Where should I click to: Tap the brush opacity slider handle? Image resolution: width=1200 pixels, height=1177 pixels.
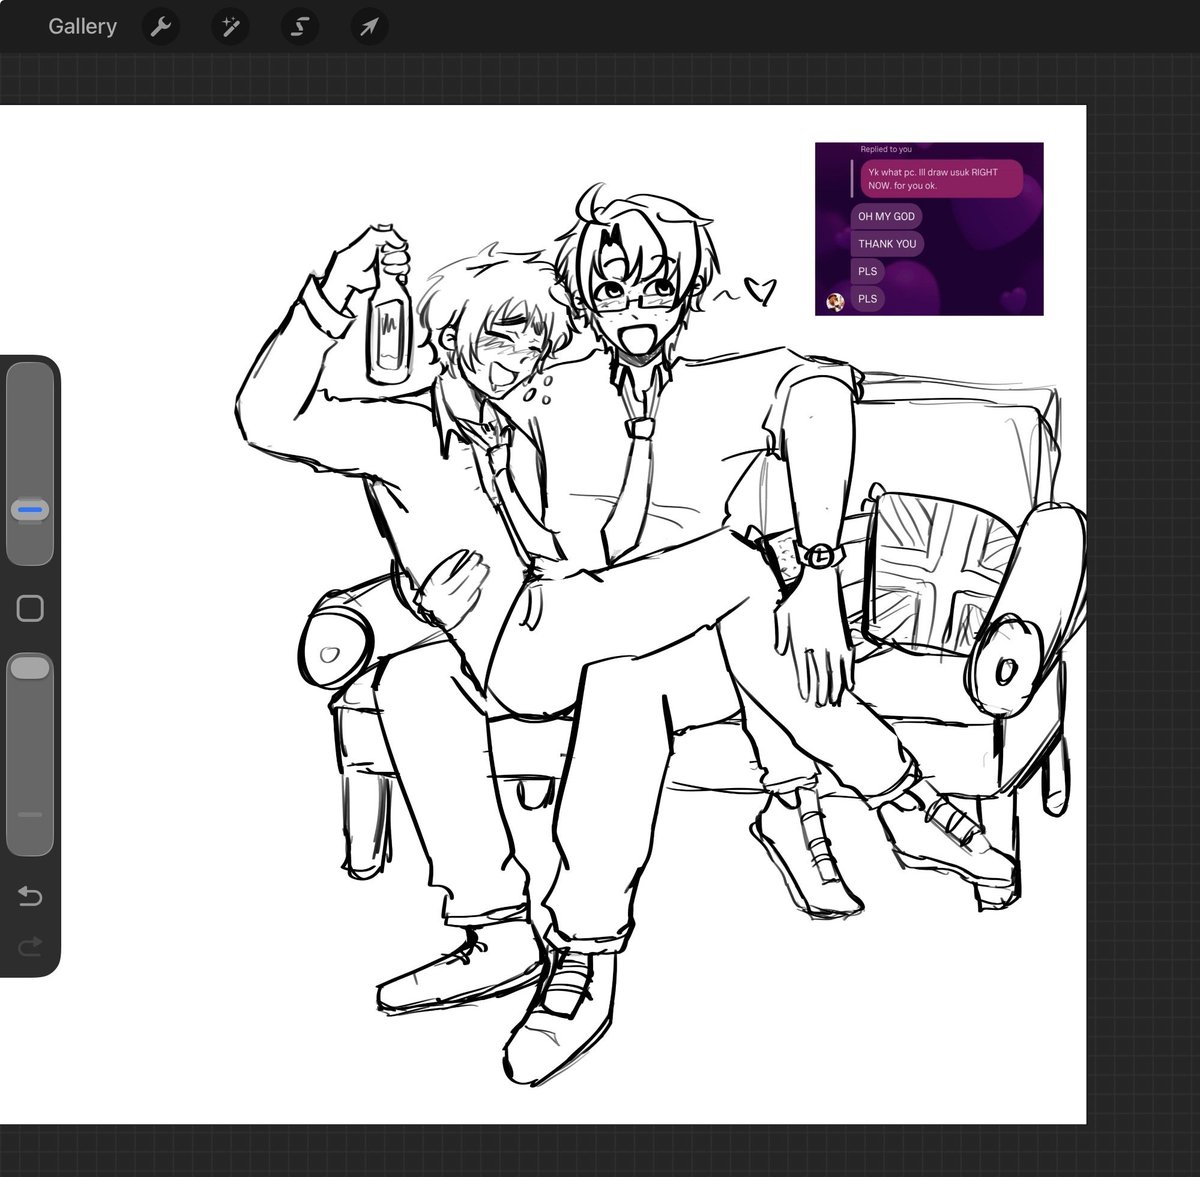(30, 668)
